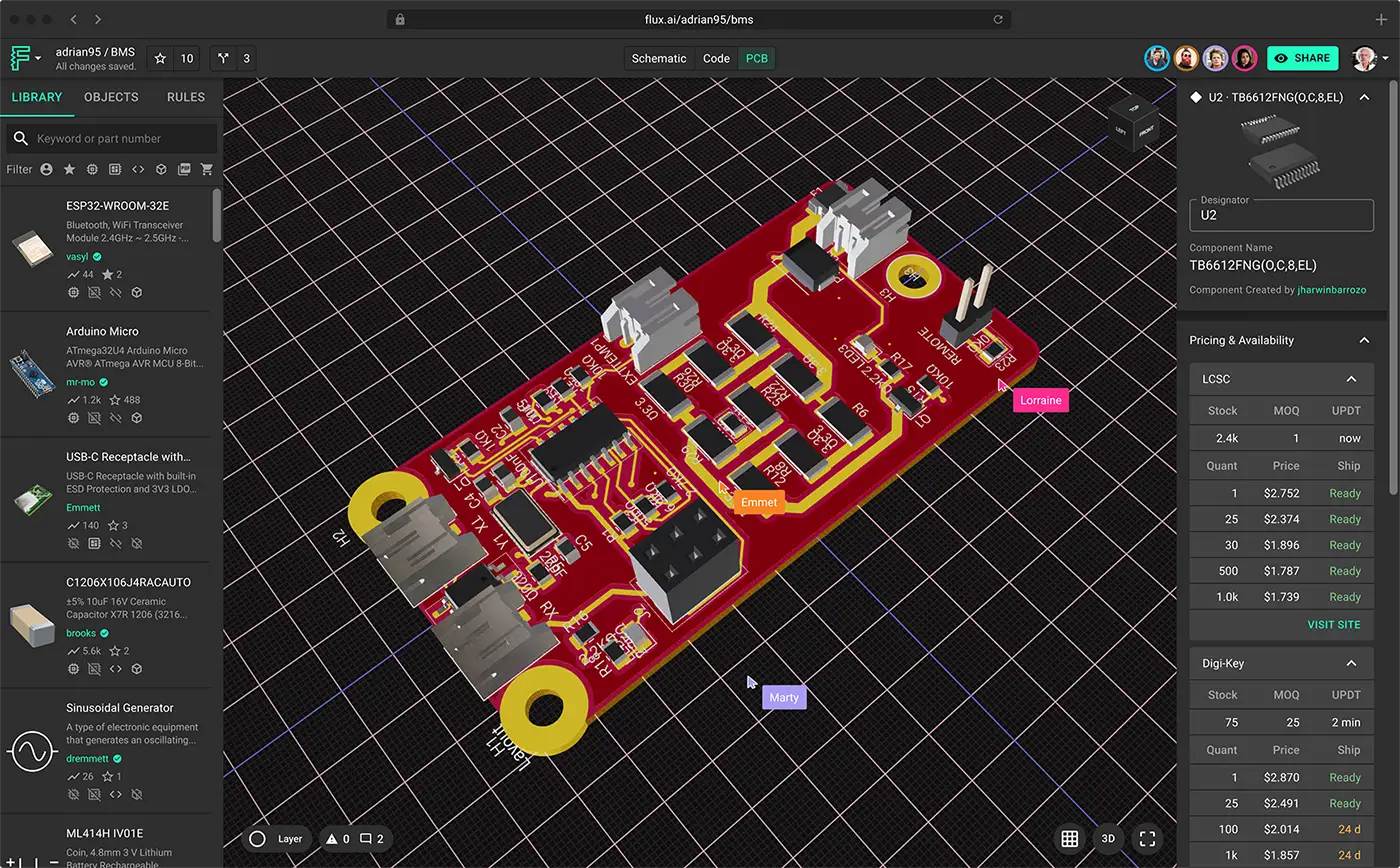The width and height of the screenshot is (1400, 868).
Task: Collapse the Pricing & Availability section
Action: click(1364, 340)
